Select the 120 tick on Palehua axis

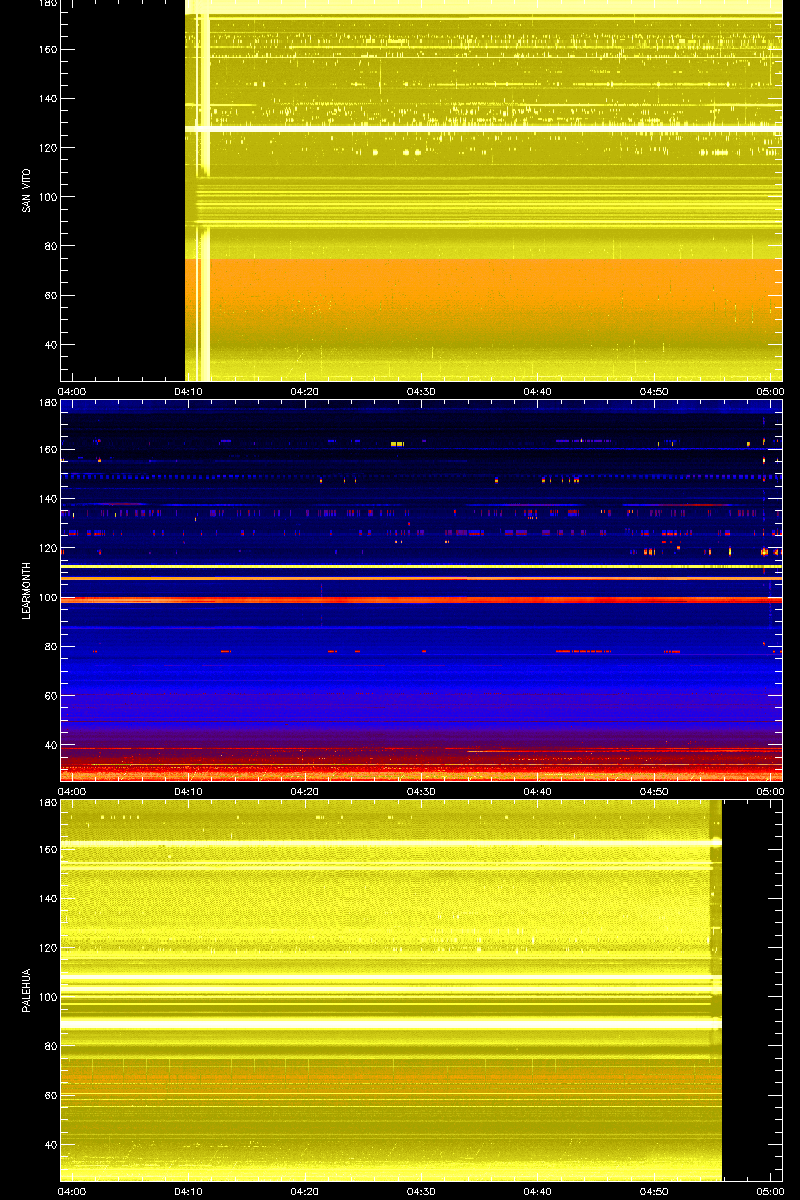[47, 948]
